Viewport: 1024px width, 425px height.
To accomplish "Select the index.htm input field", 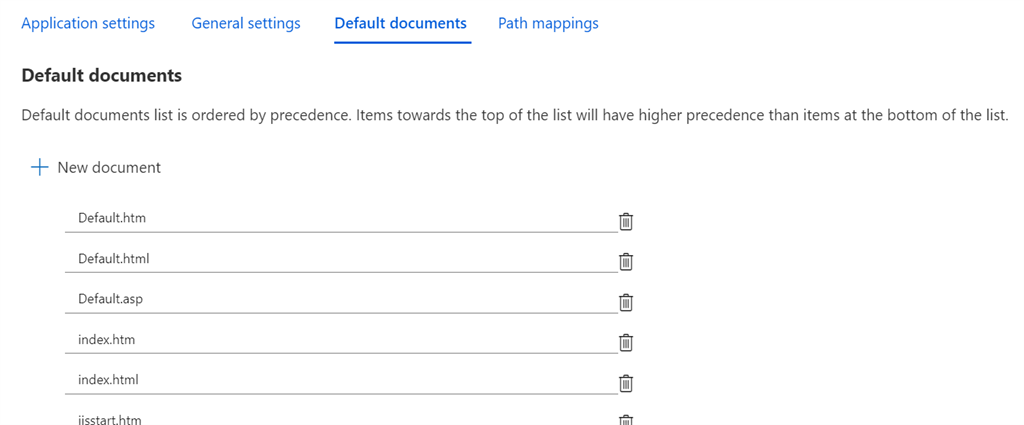I will [341, 340].
